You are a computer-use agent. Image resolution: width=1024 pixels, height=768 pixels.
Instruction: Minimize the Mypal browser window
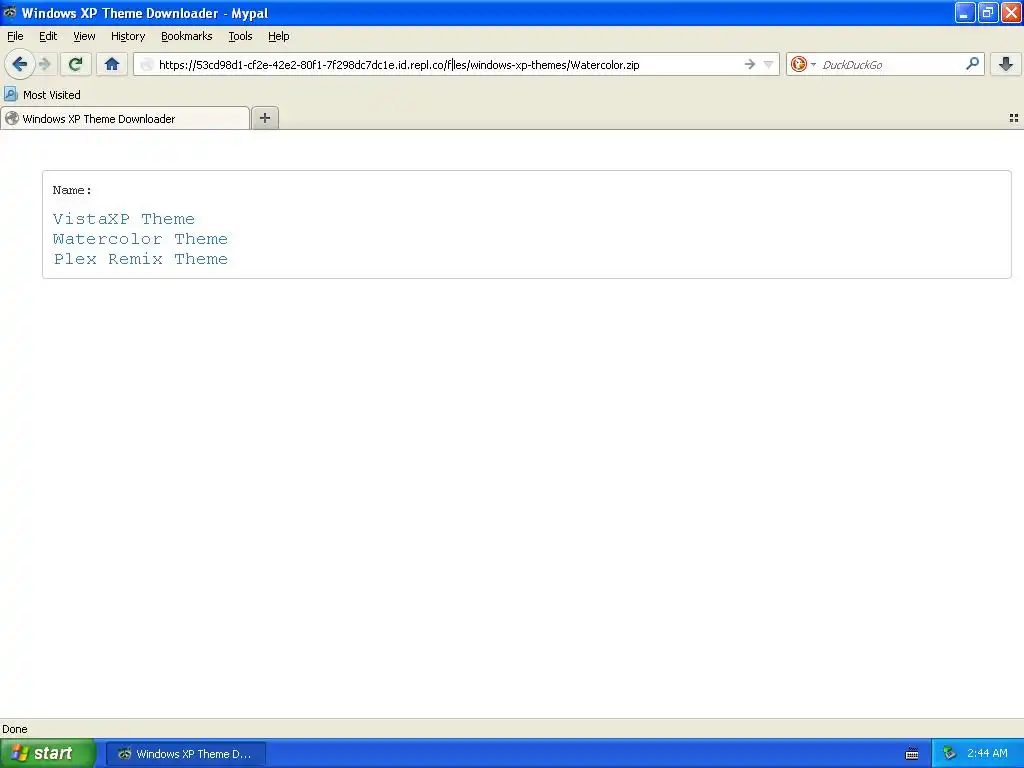coord(965,12)
